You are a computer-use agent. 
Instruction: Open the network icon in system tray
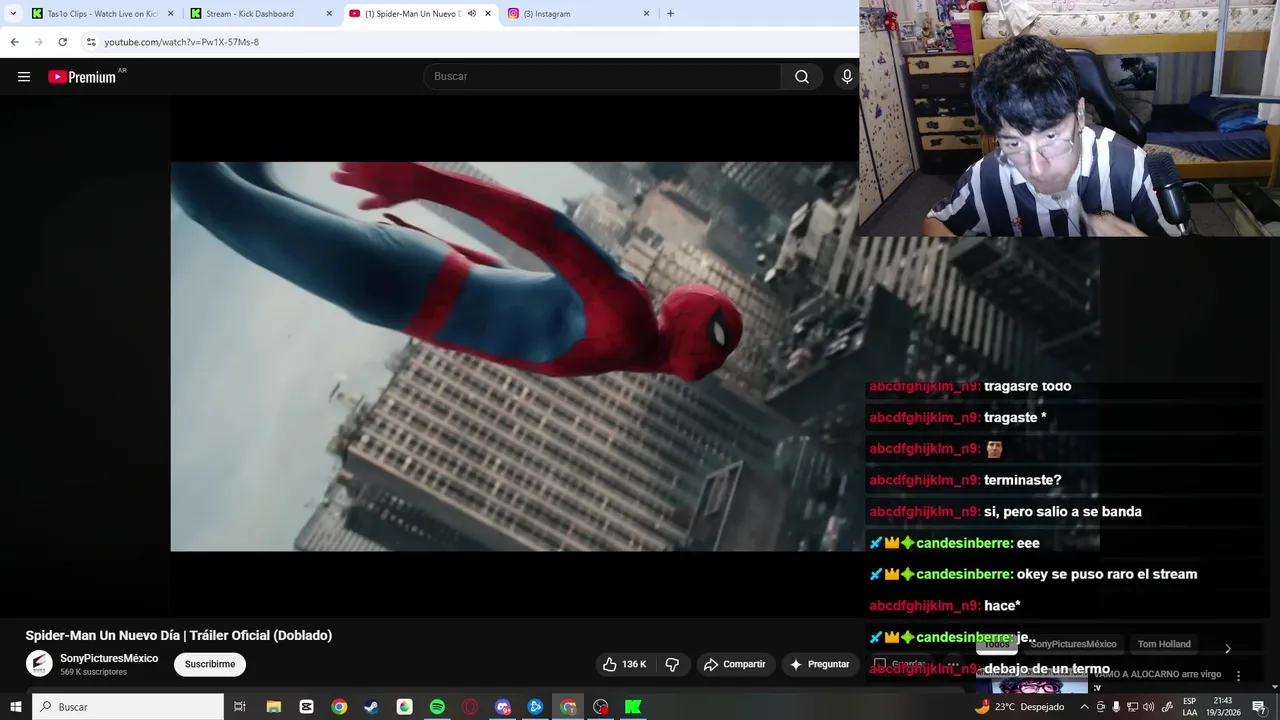pyautogui.click(x=1132, y=707)
